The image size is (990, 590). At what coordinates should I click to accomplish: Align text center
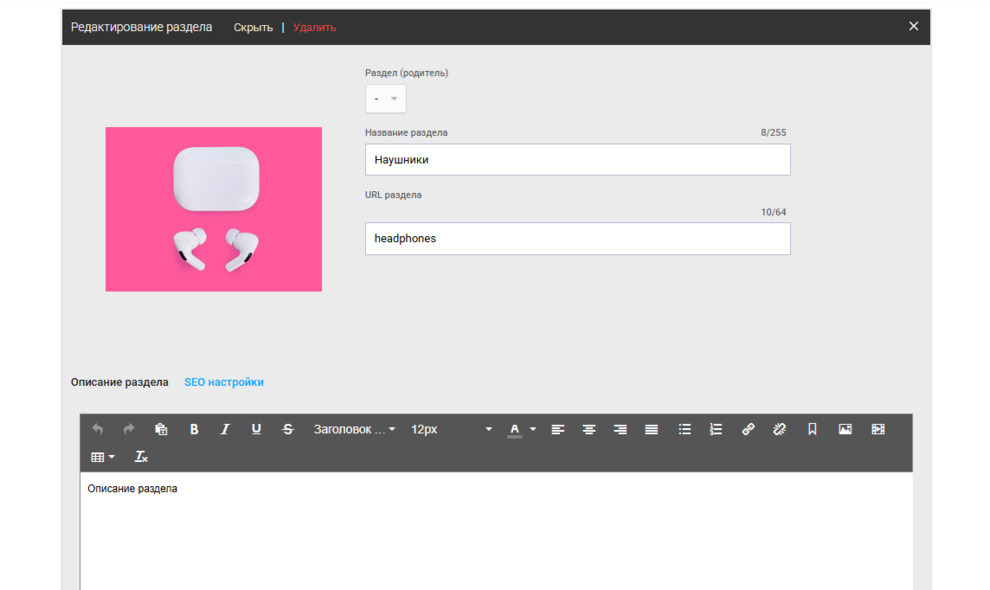click(x=589, y=429)
